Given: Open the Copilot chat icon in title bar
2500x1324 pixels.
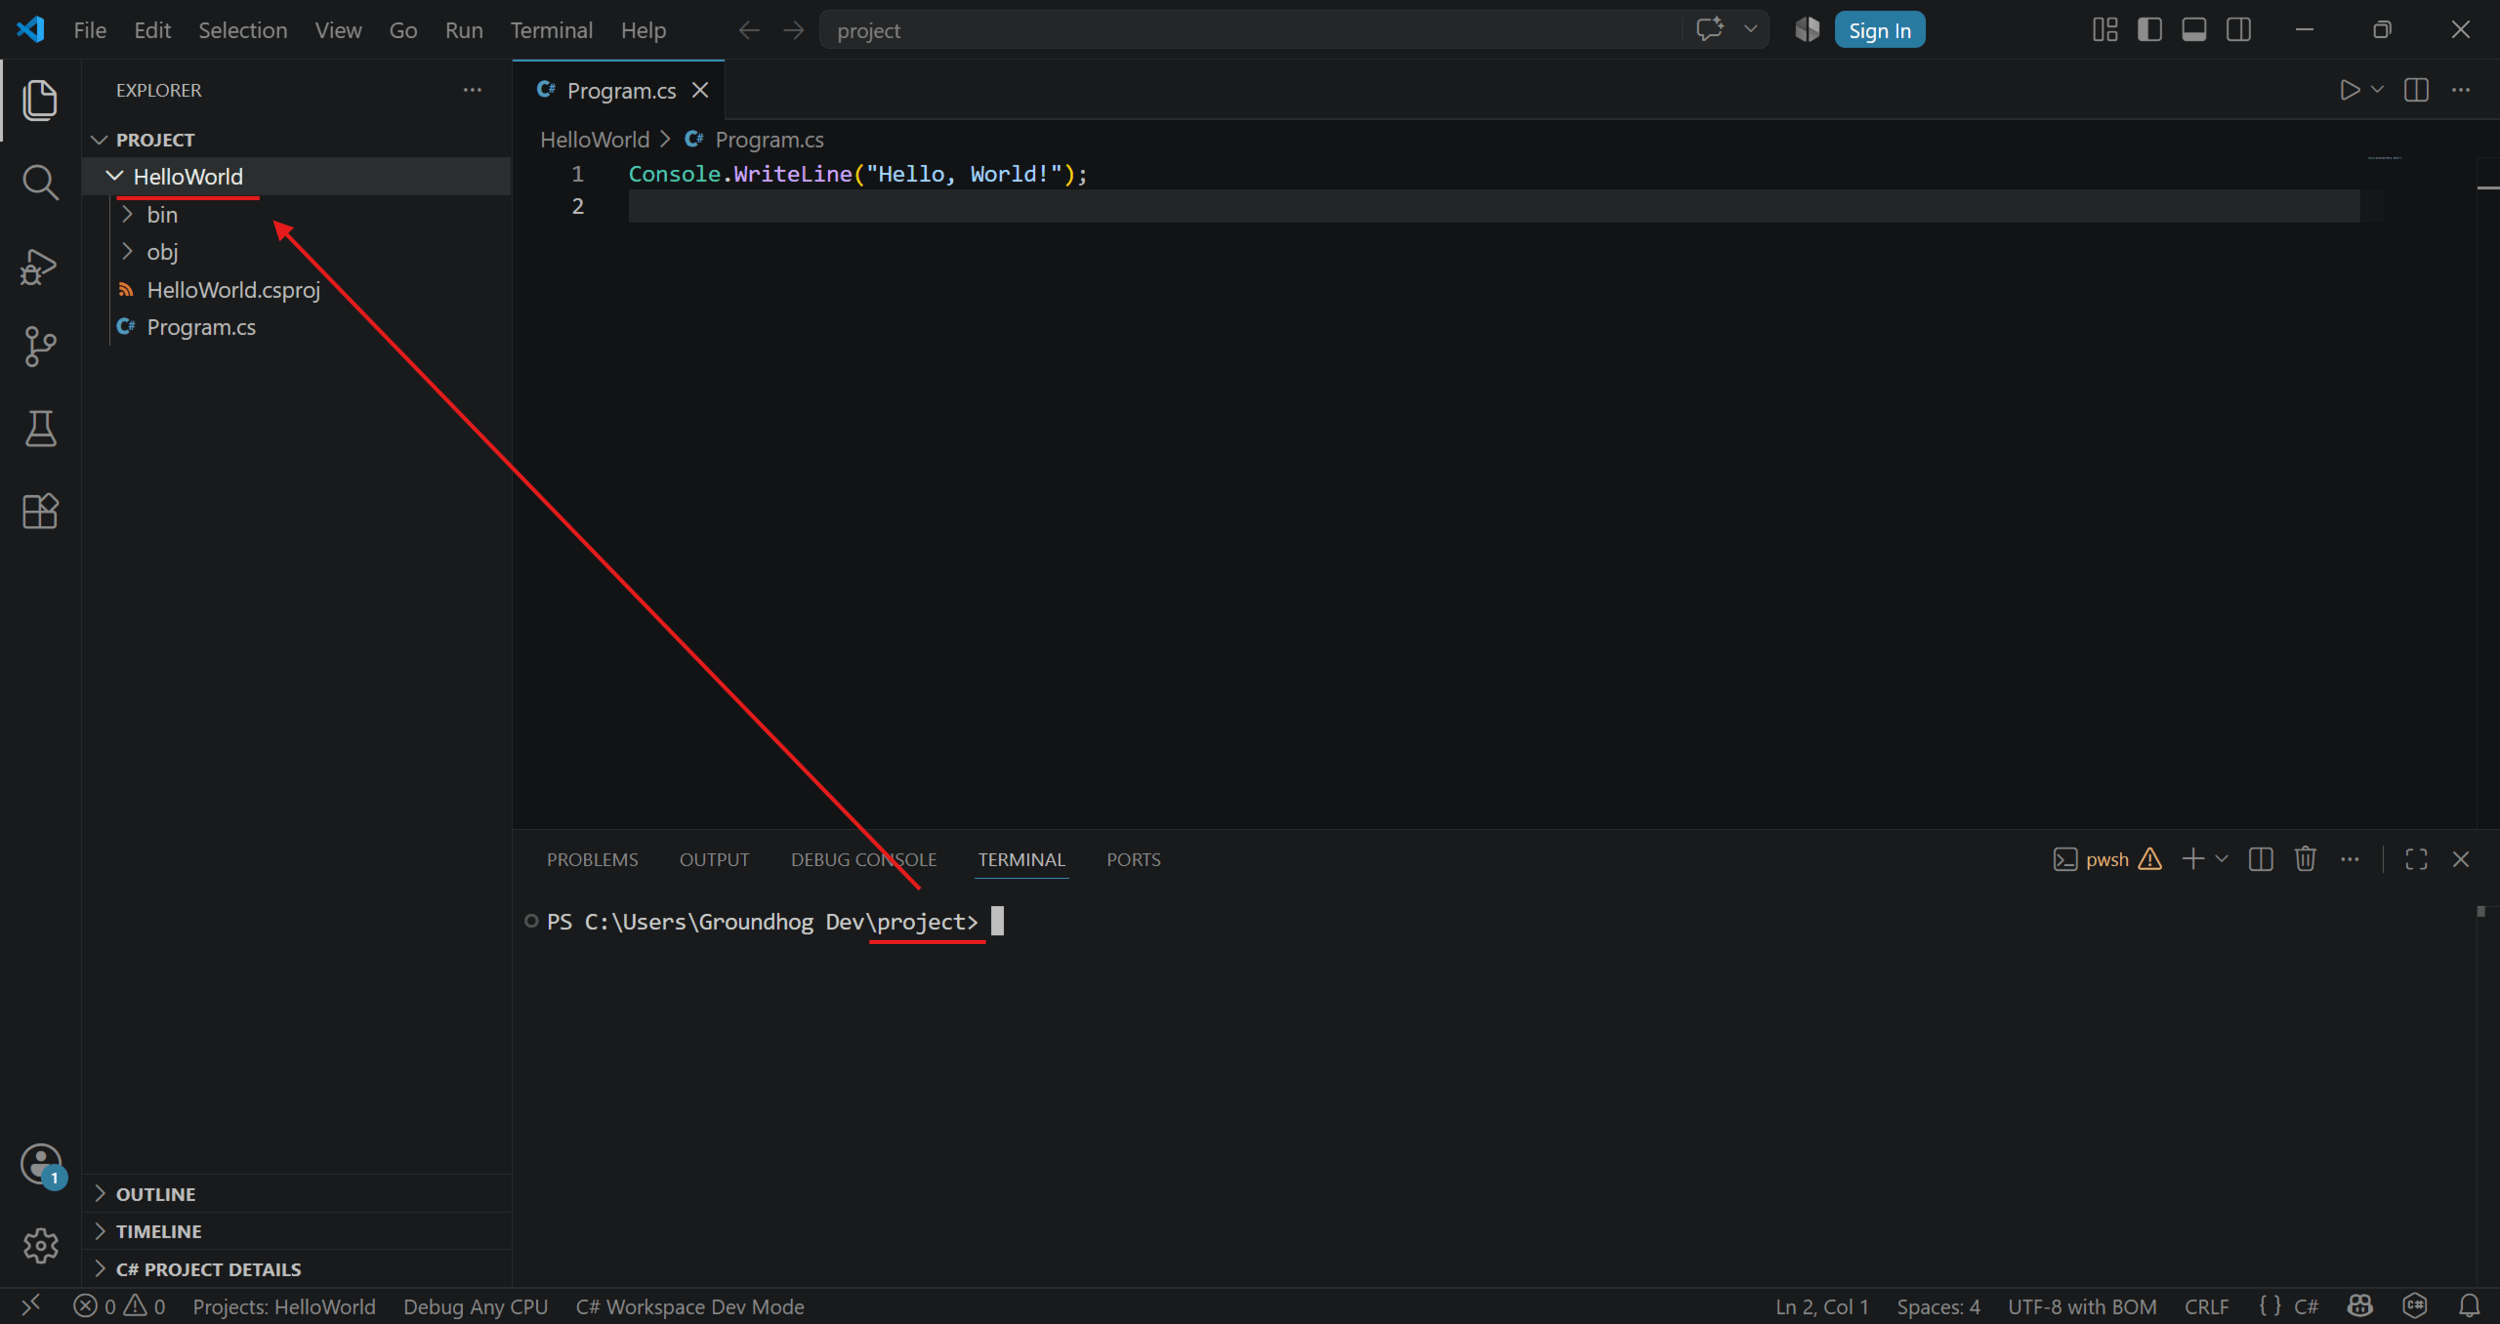Looking at the screenshot, I should point(1710,30).
